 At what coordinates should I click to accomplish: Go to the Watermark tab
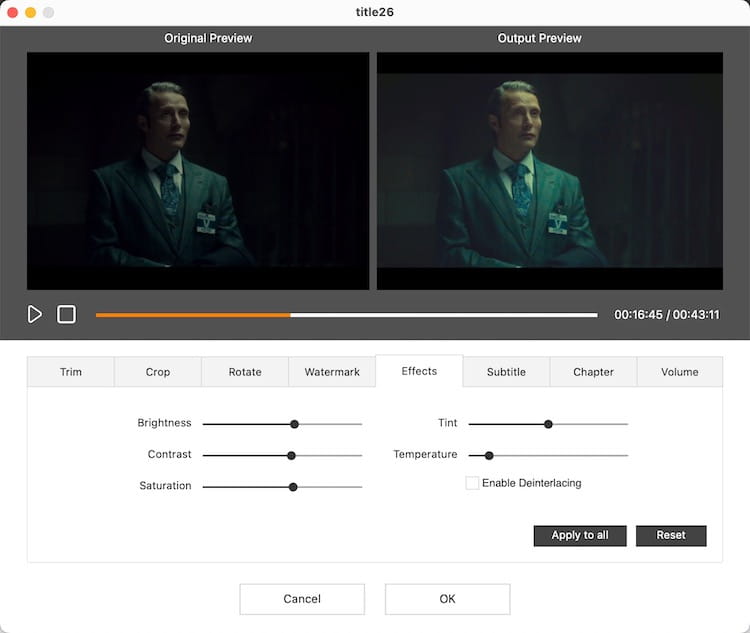tap(332, 372)
